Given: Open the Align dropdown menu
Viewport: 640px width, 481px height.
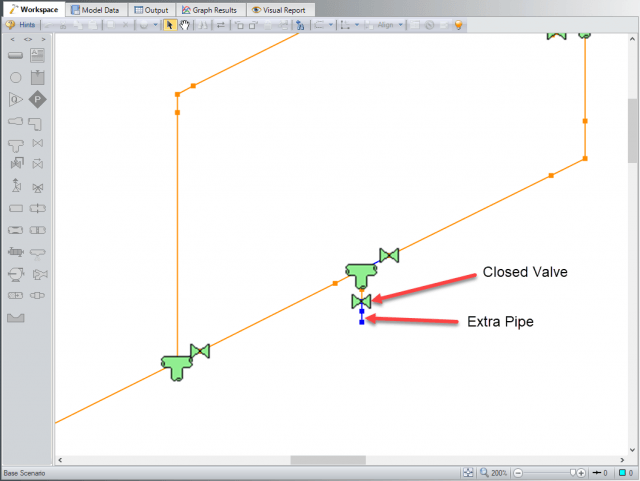Looking at the screenshot, I should click(390, 25).
